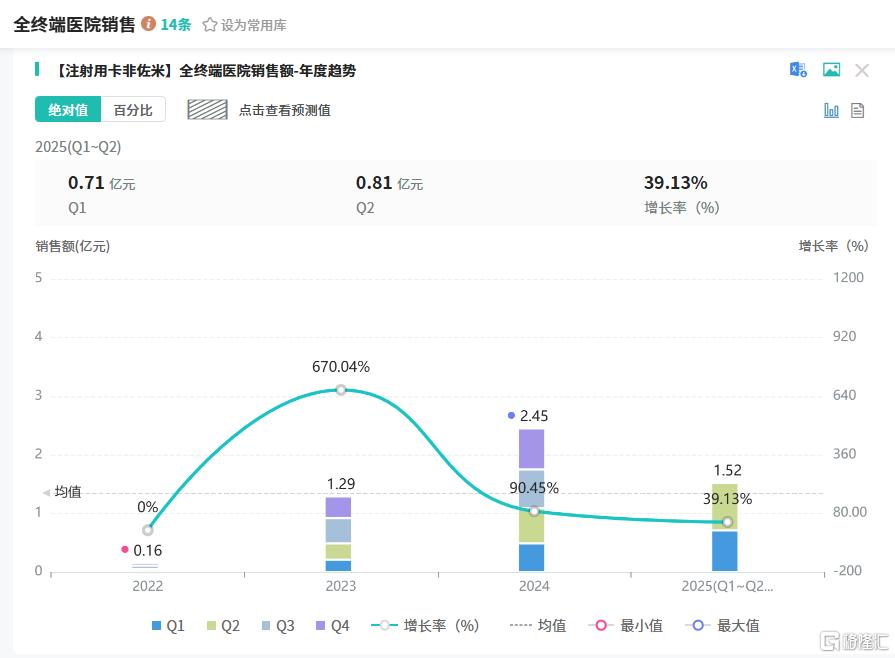Click the orange info icon beside title
Viewport: 895px width, 658px height.
pos(148,23)
